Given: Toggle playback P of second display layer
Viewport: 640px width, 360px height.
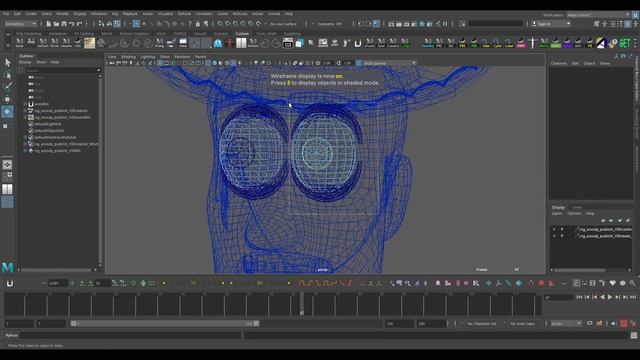Looking at the screenshot, I should click(562, 236).
